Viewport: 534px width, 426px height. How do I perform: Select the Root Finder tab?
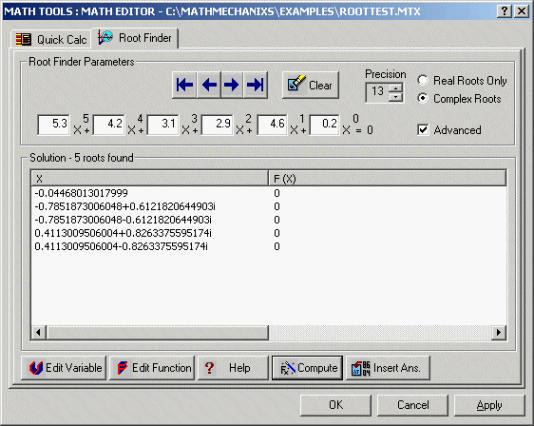pos(135,38)
